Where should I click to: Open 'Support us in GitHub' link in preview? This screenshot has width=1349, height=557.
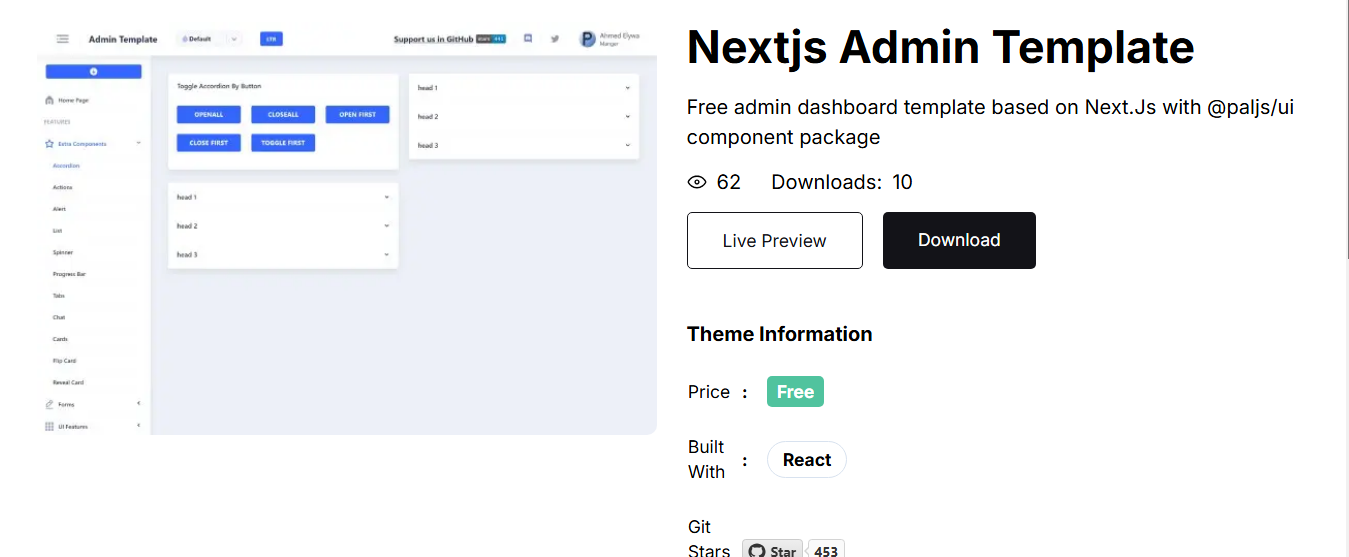click(433, 39)
